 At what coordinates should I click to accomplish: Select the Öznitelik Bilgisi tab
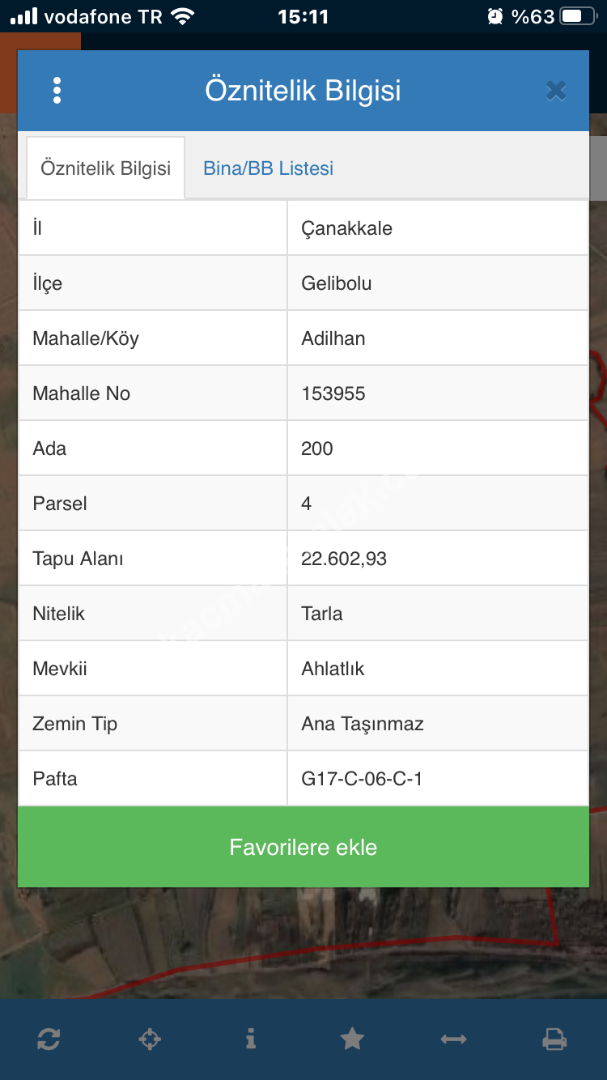tap(105, 168)
